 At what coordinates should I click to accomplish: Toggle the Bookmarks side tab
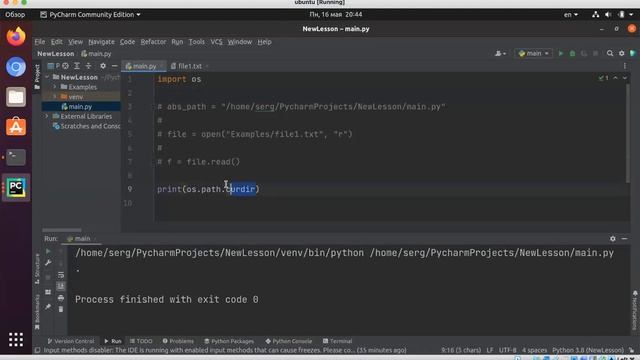(x=37, y=312)
